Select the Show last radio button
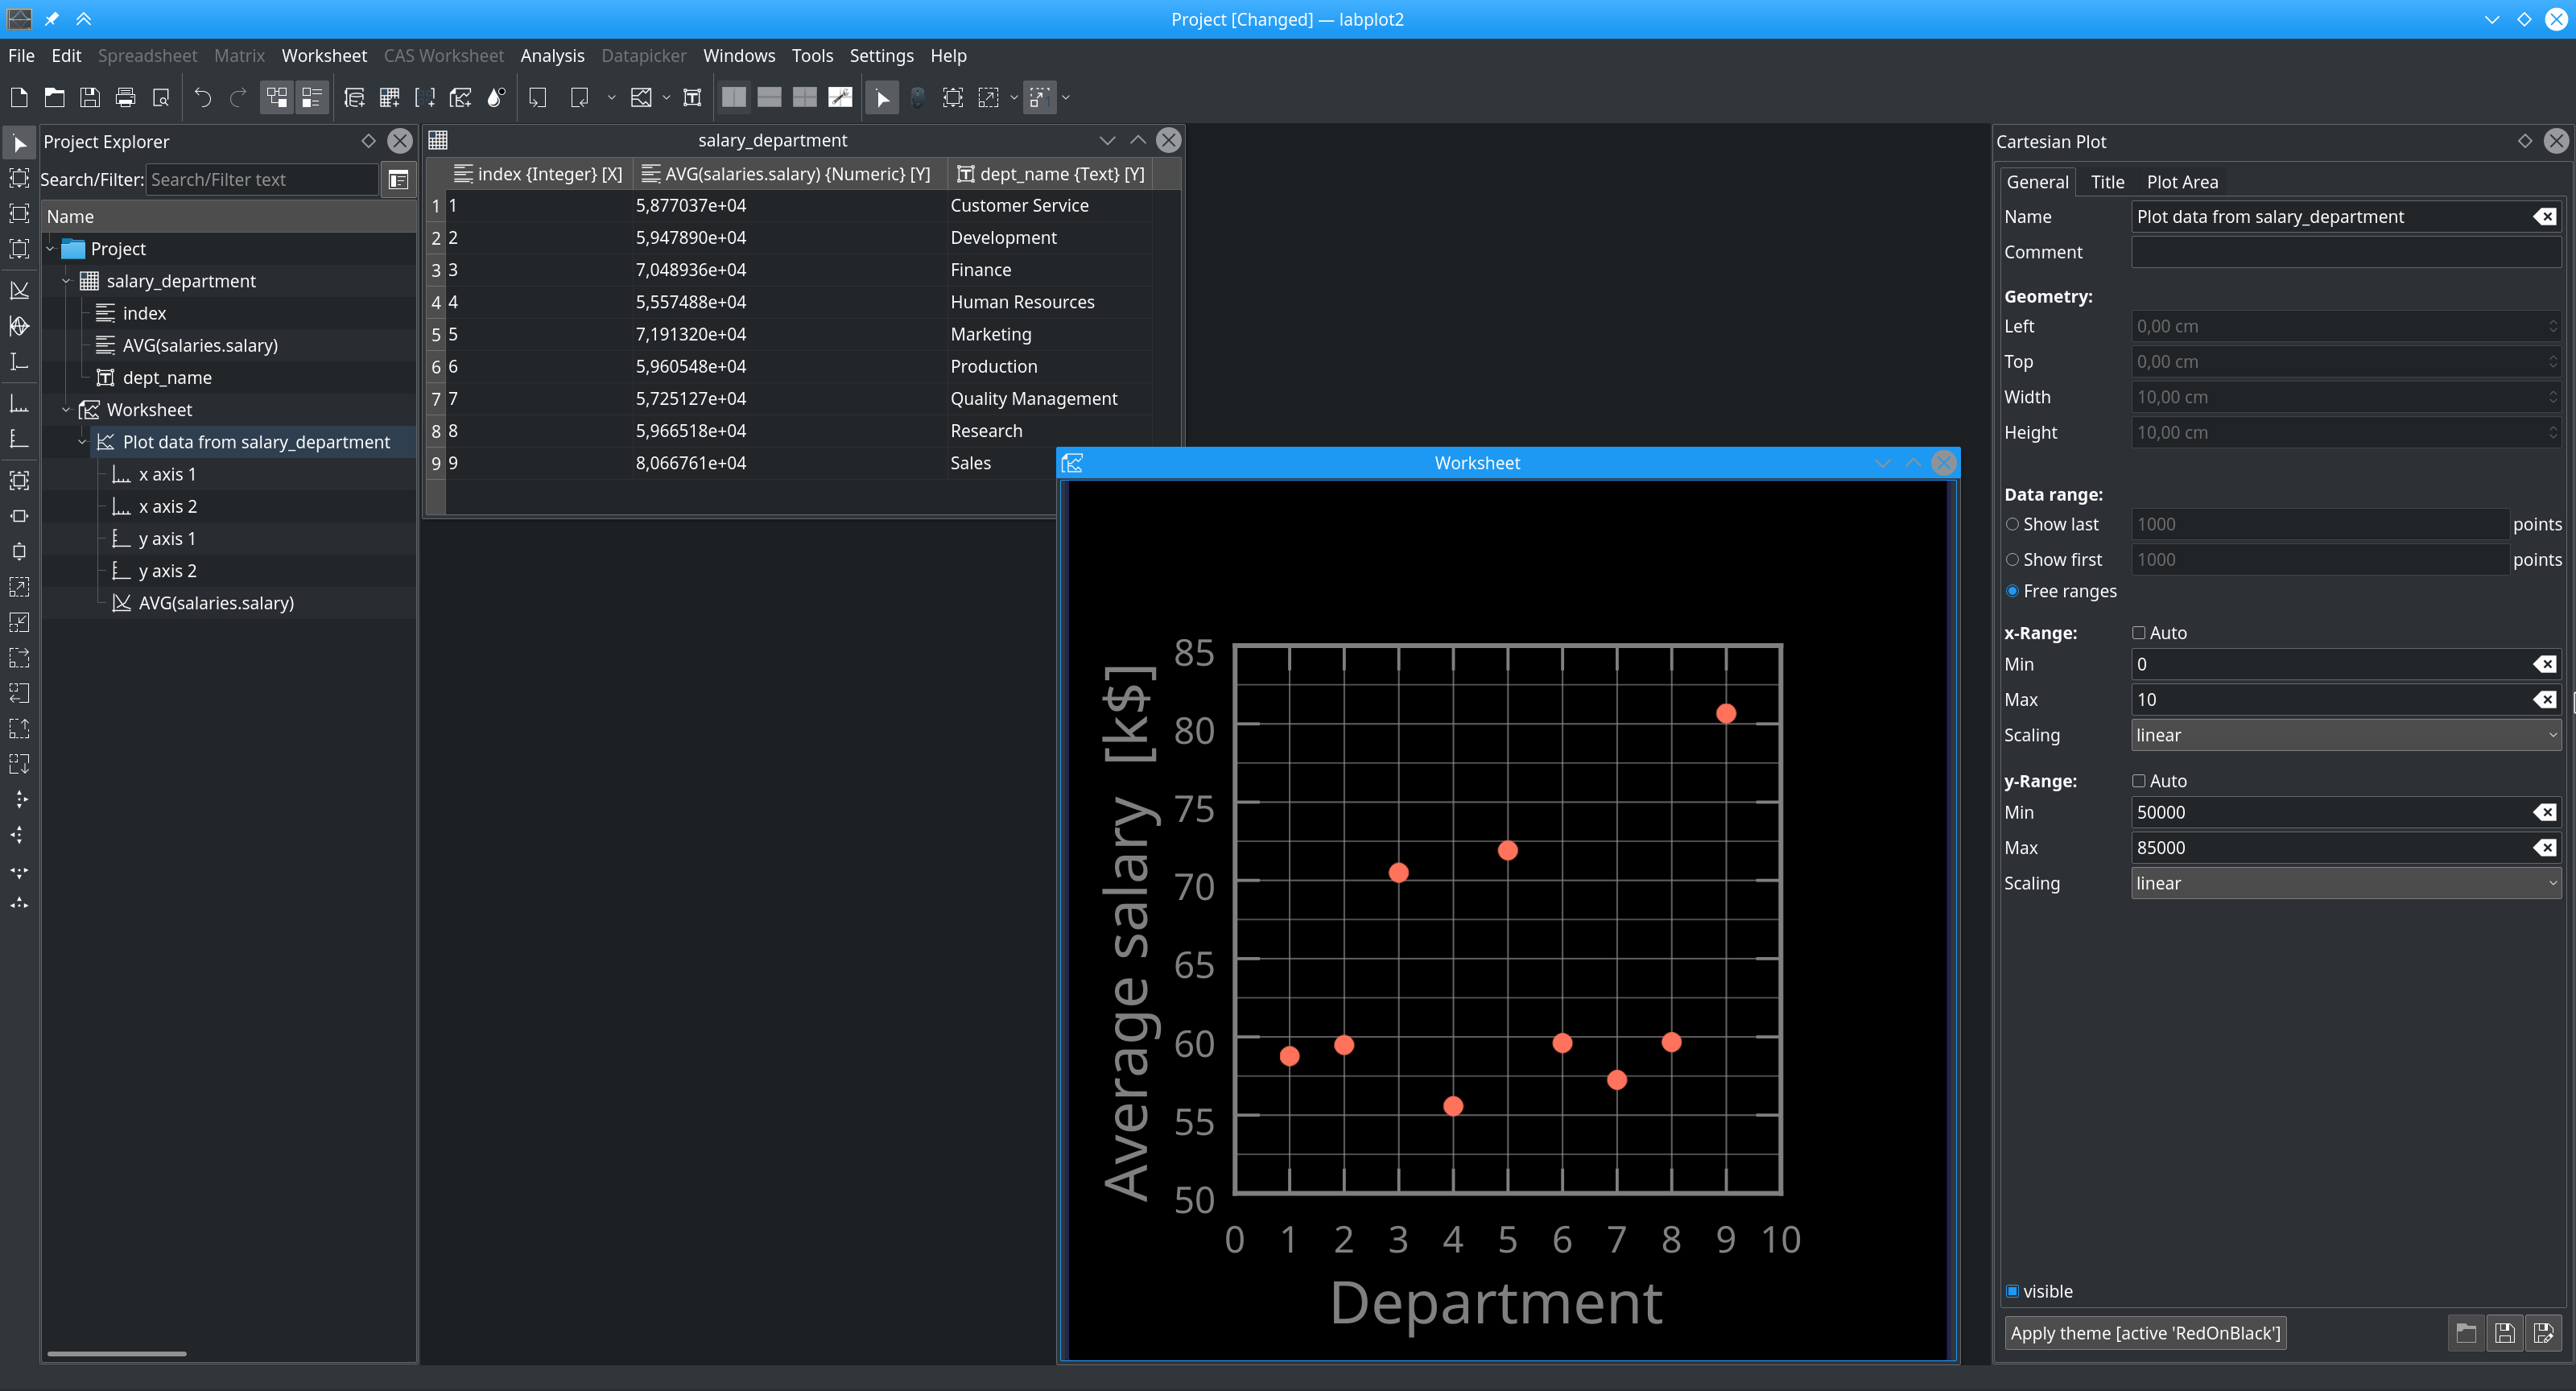This screenshot has width=2576, height=1391. pyautogui.click(x=2013, y=524)
